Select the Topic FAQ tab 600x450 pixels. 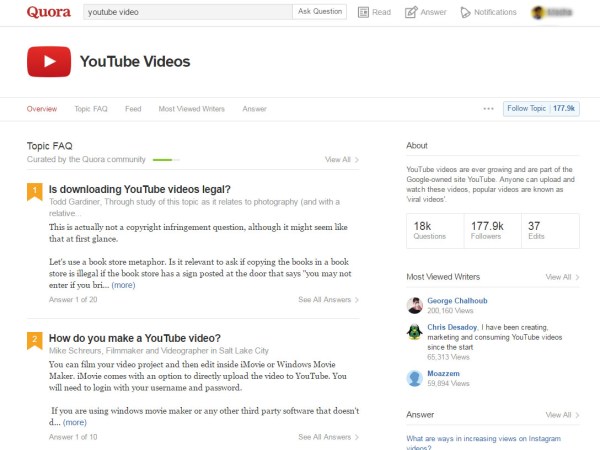91,109
